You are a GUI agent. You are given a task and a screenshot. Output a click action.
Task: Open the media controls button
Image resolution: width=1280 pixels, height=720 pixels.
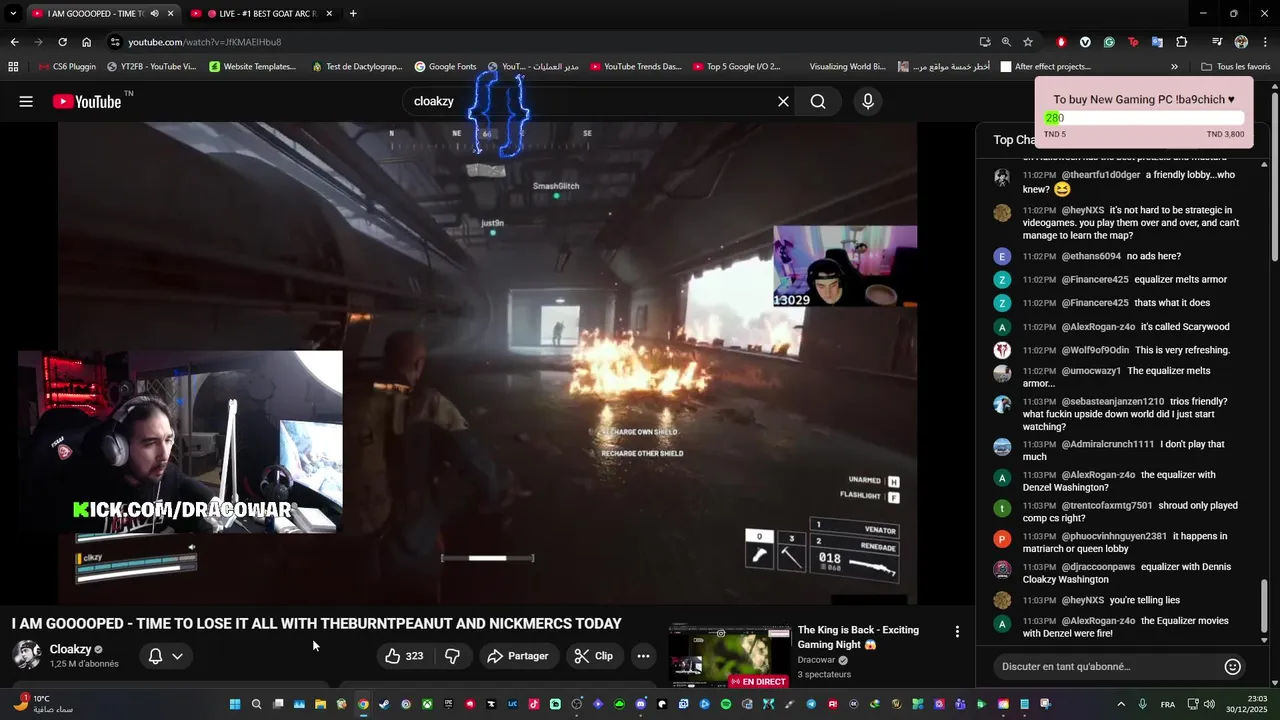click(1217, 42)
